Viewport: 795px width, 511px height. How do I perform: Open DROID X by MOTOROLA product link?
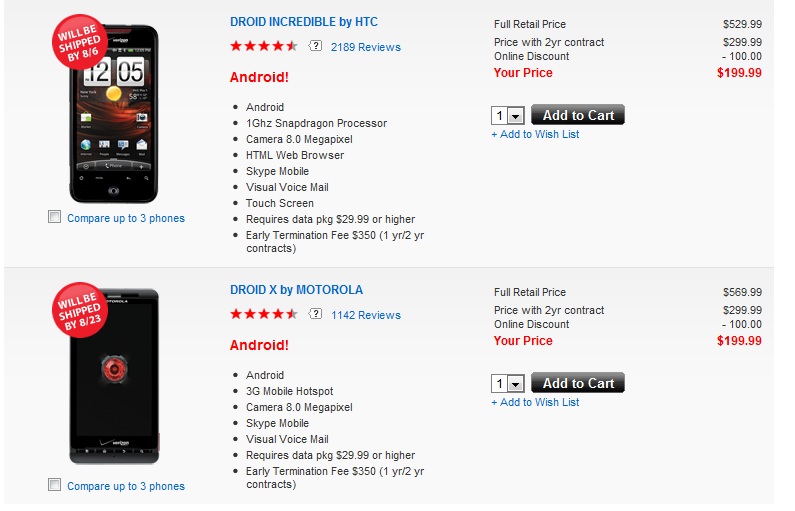(x=296, y=290)
